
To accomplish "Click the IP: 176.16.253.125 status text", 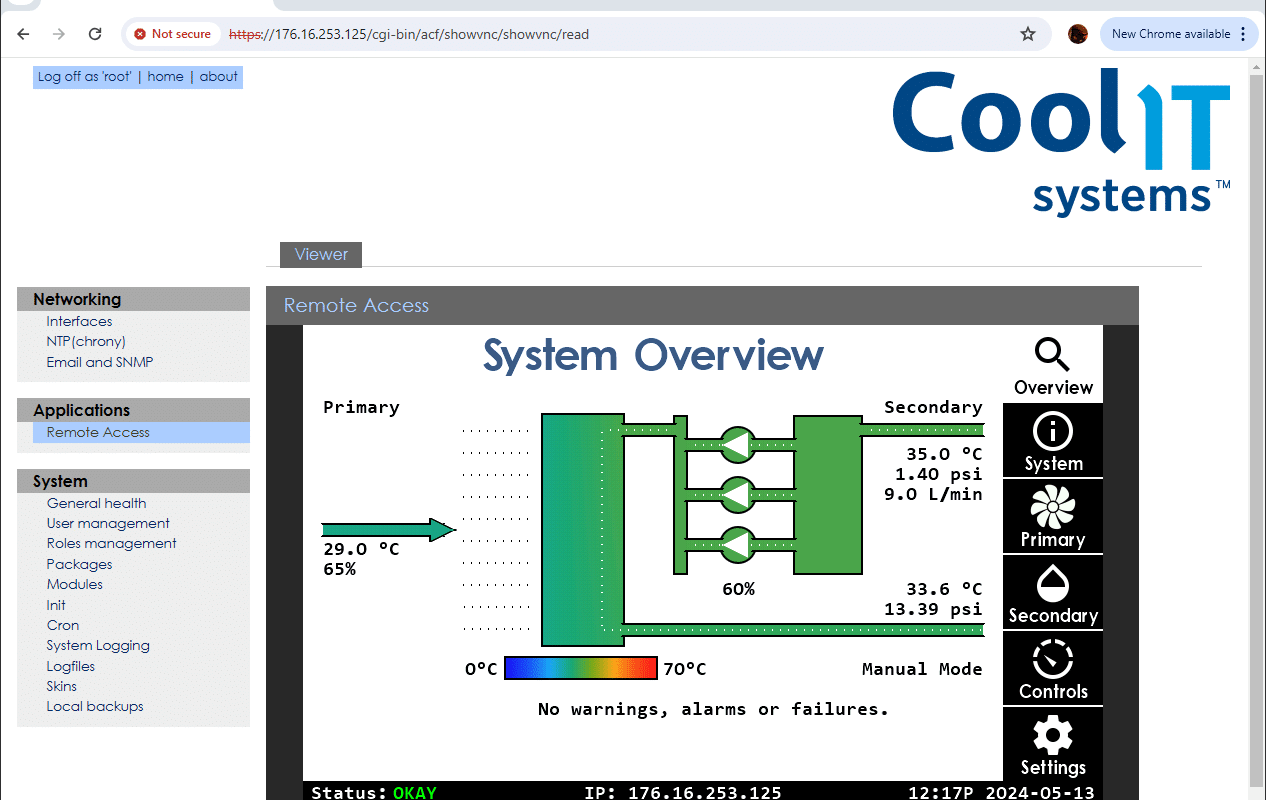I will (682, 792).
